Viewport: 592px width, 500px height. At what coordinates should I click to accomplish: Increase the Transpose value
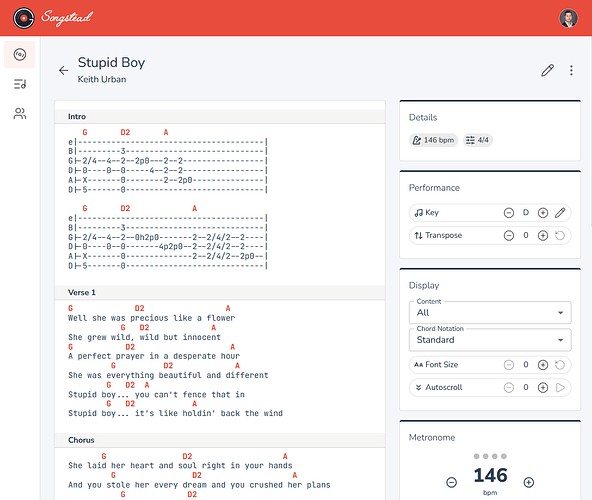(543, 236)
